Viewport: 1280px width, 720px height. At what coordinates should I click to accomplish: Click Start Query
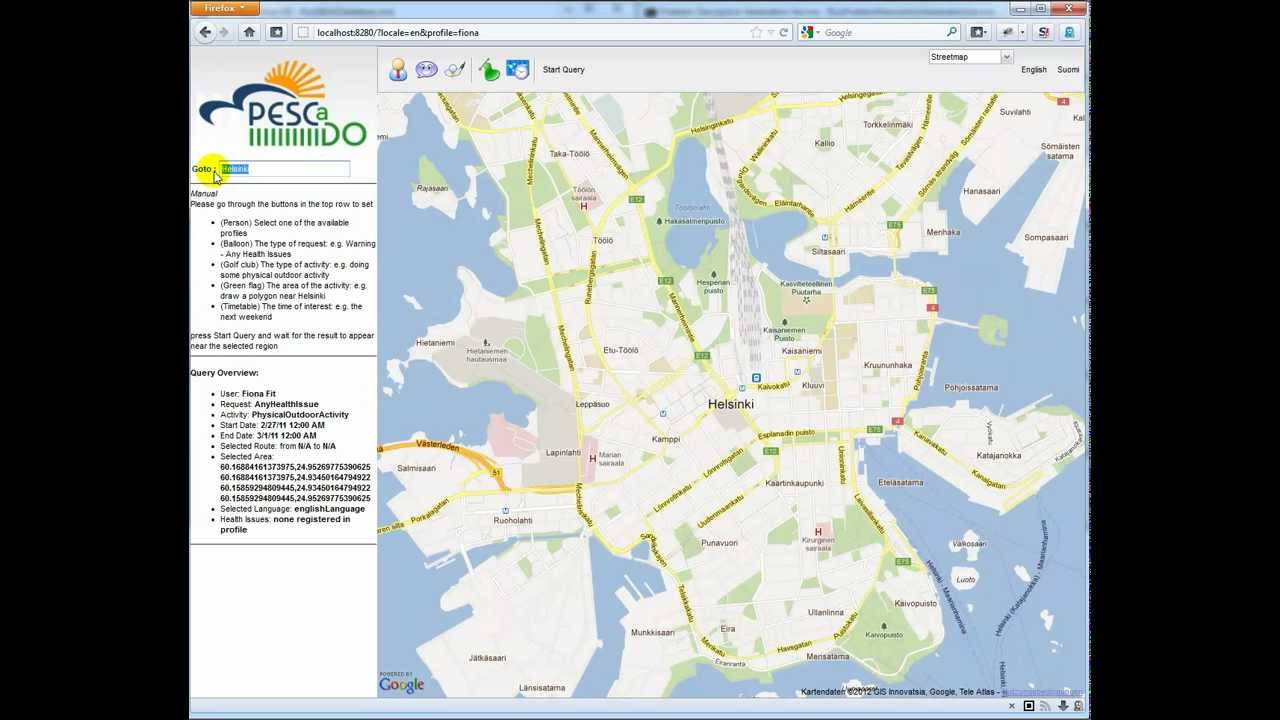564,70
